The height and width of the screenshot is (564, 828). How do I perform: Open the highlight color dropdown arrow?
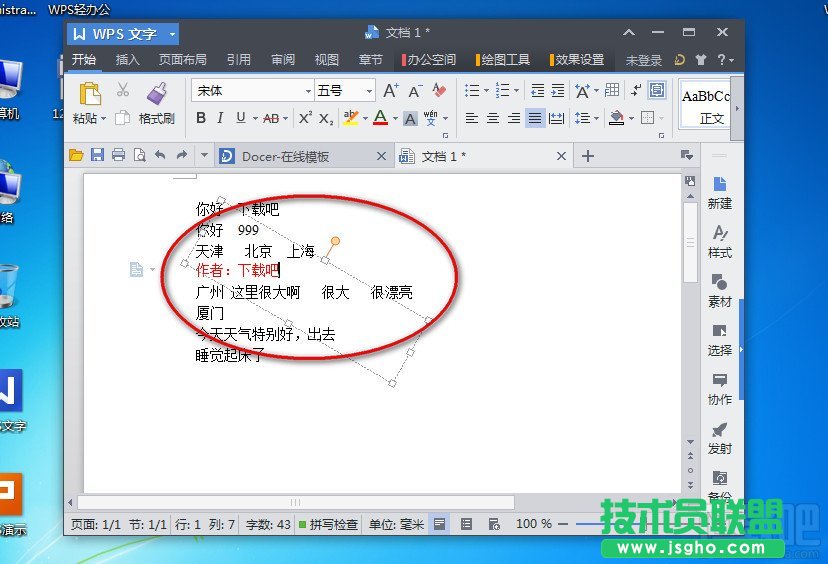click(365, 118)
